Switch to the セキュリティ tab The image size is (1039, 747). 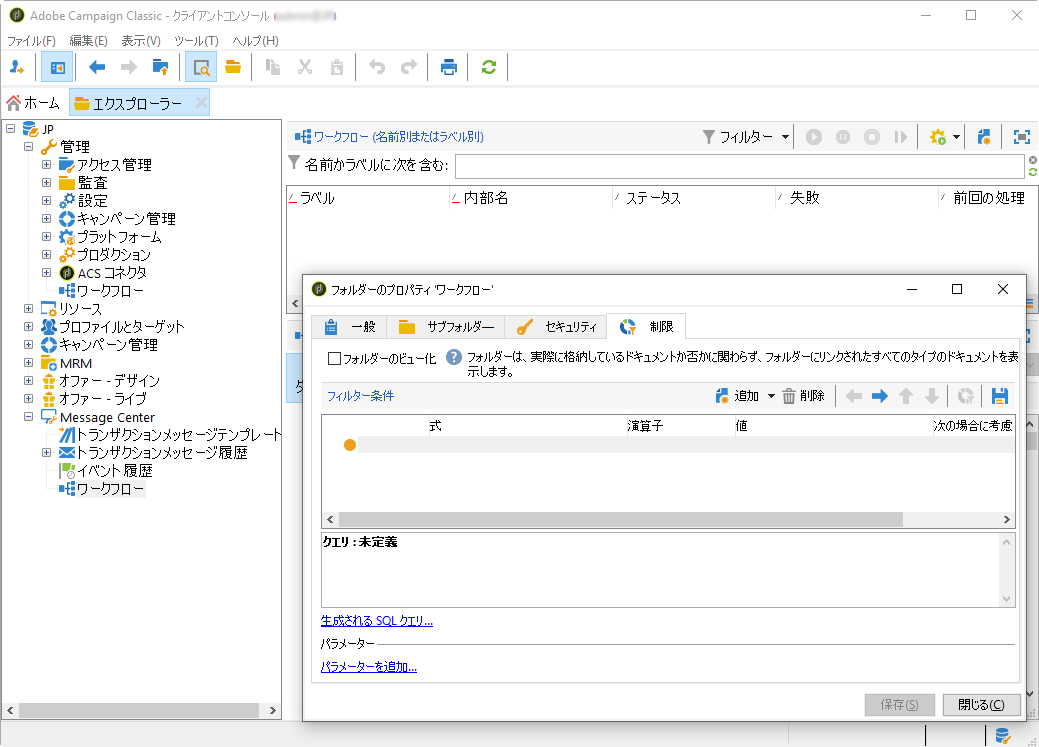(x=556, y=327)
